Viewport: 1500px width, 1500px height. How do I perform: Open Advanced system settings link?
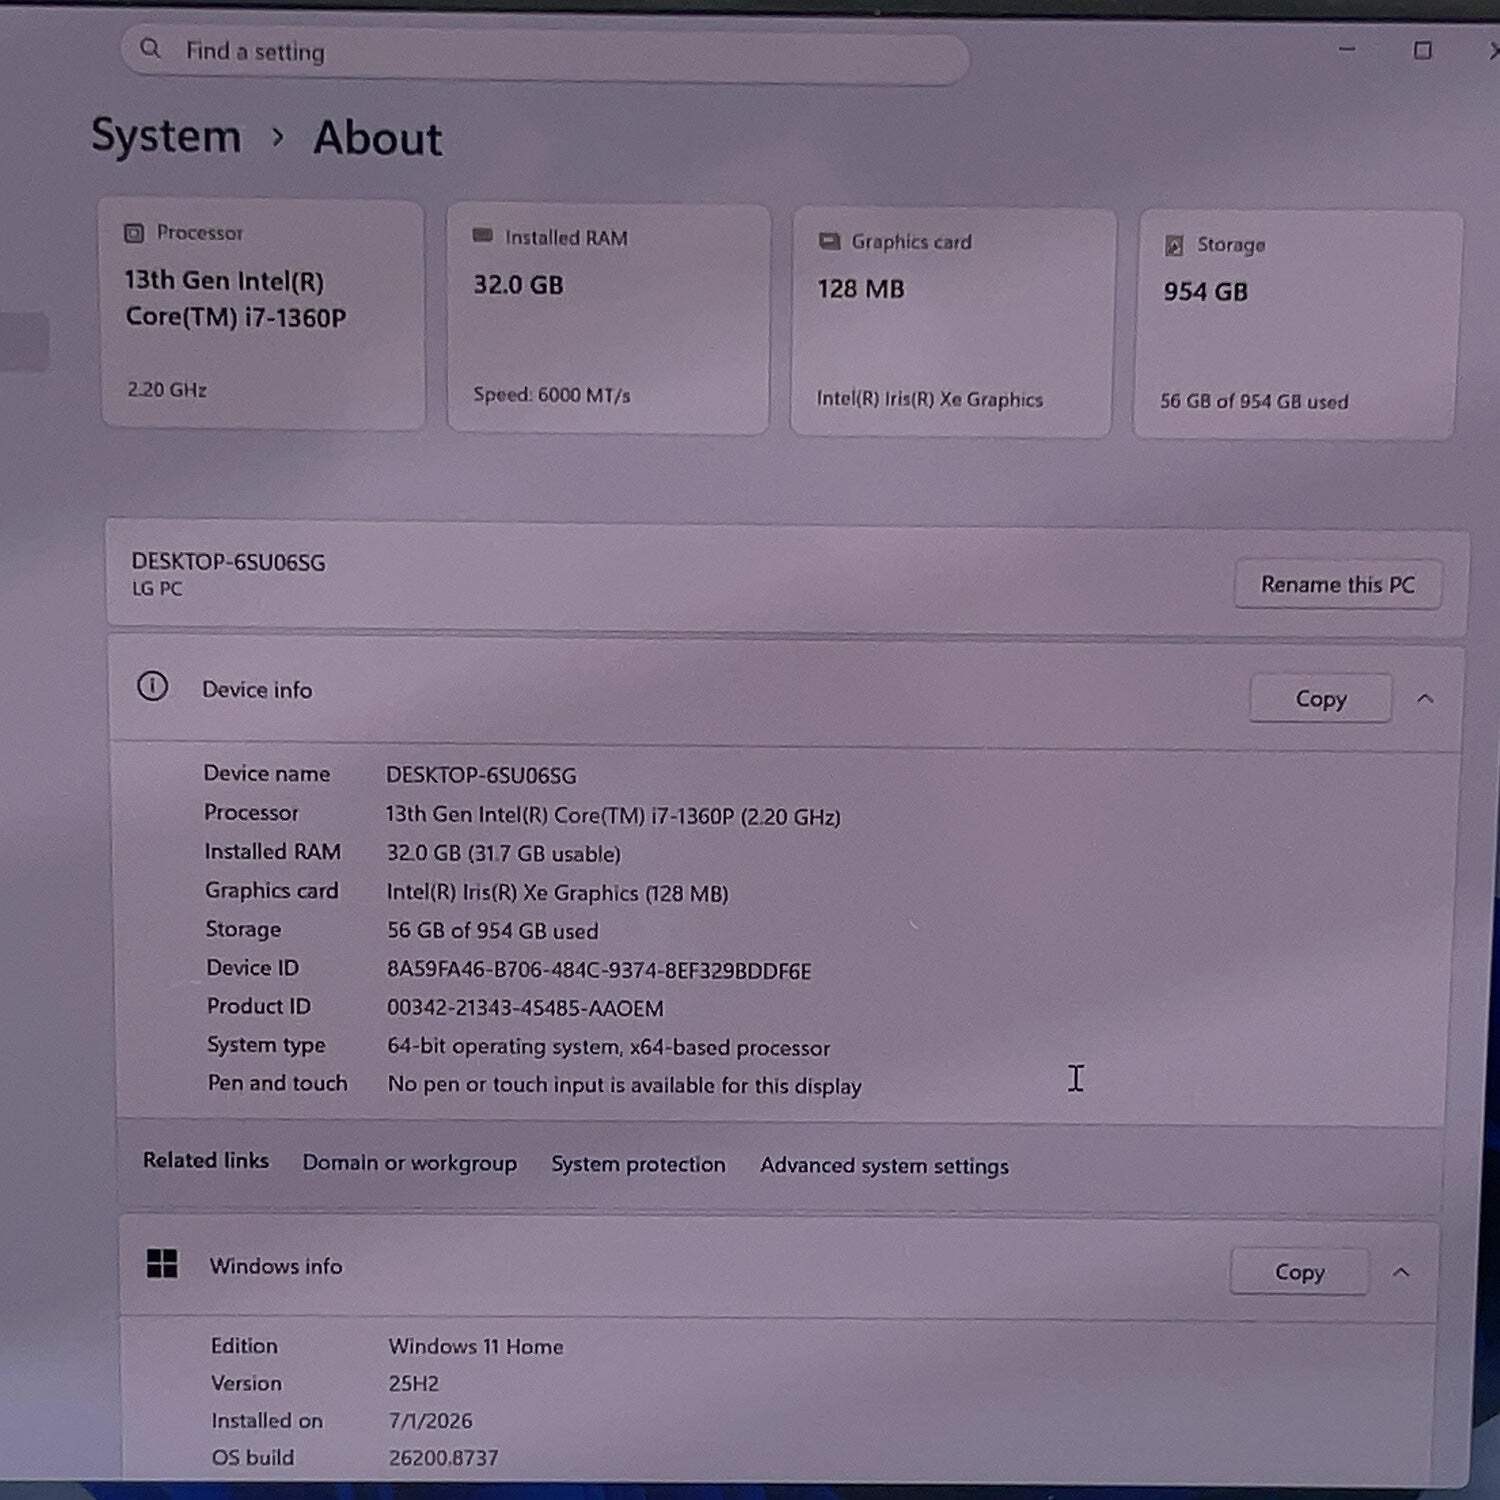[x=884, y=1166]
